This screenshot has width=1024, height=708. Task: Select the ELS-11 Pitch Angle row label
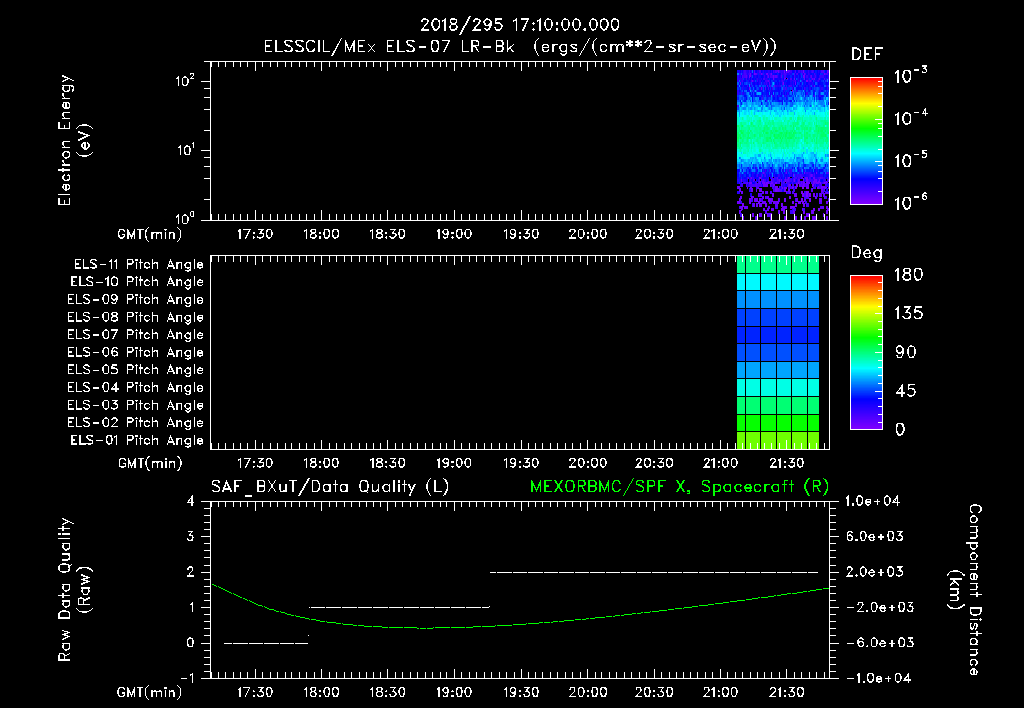pyautogui.click(x=138, y=265)
